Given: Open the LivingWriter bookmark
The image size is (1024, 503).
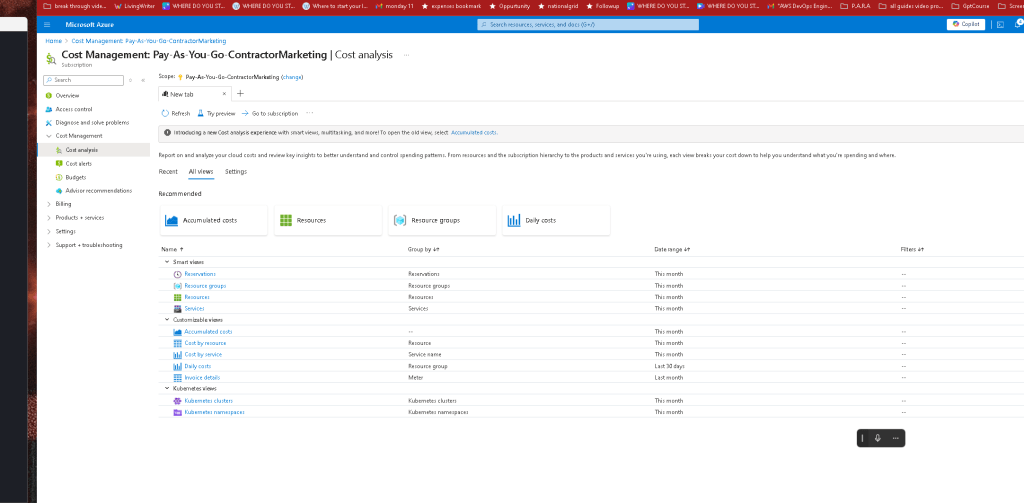Looking at the screenshot, I should [135, 6].
